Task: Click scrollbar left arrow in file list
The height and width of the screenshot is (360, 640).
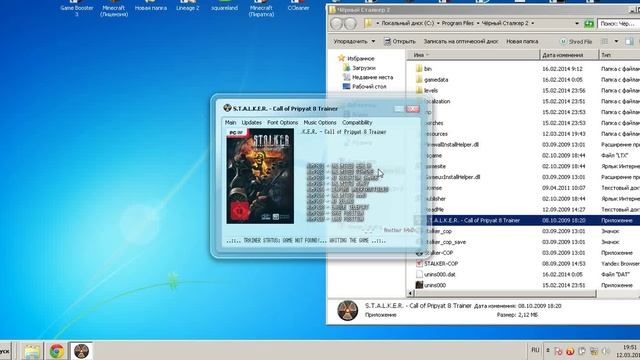Action: (410, 293)
